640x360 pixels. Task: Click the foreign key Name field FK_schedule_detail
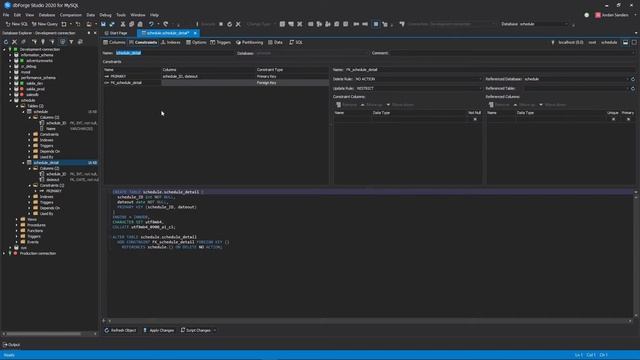(x=491, y=70)
